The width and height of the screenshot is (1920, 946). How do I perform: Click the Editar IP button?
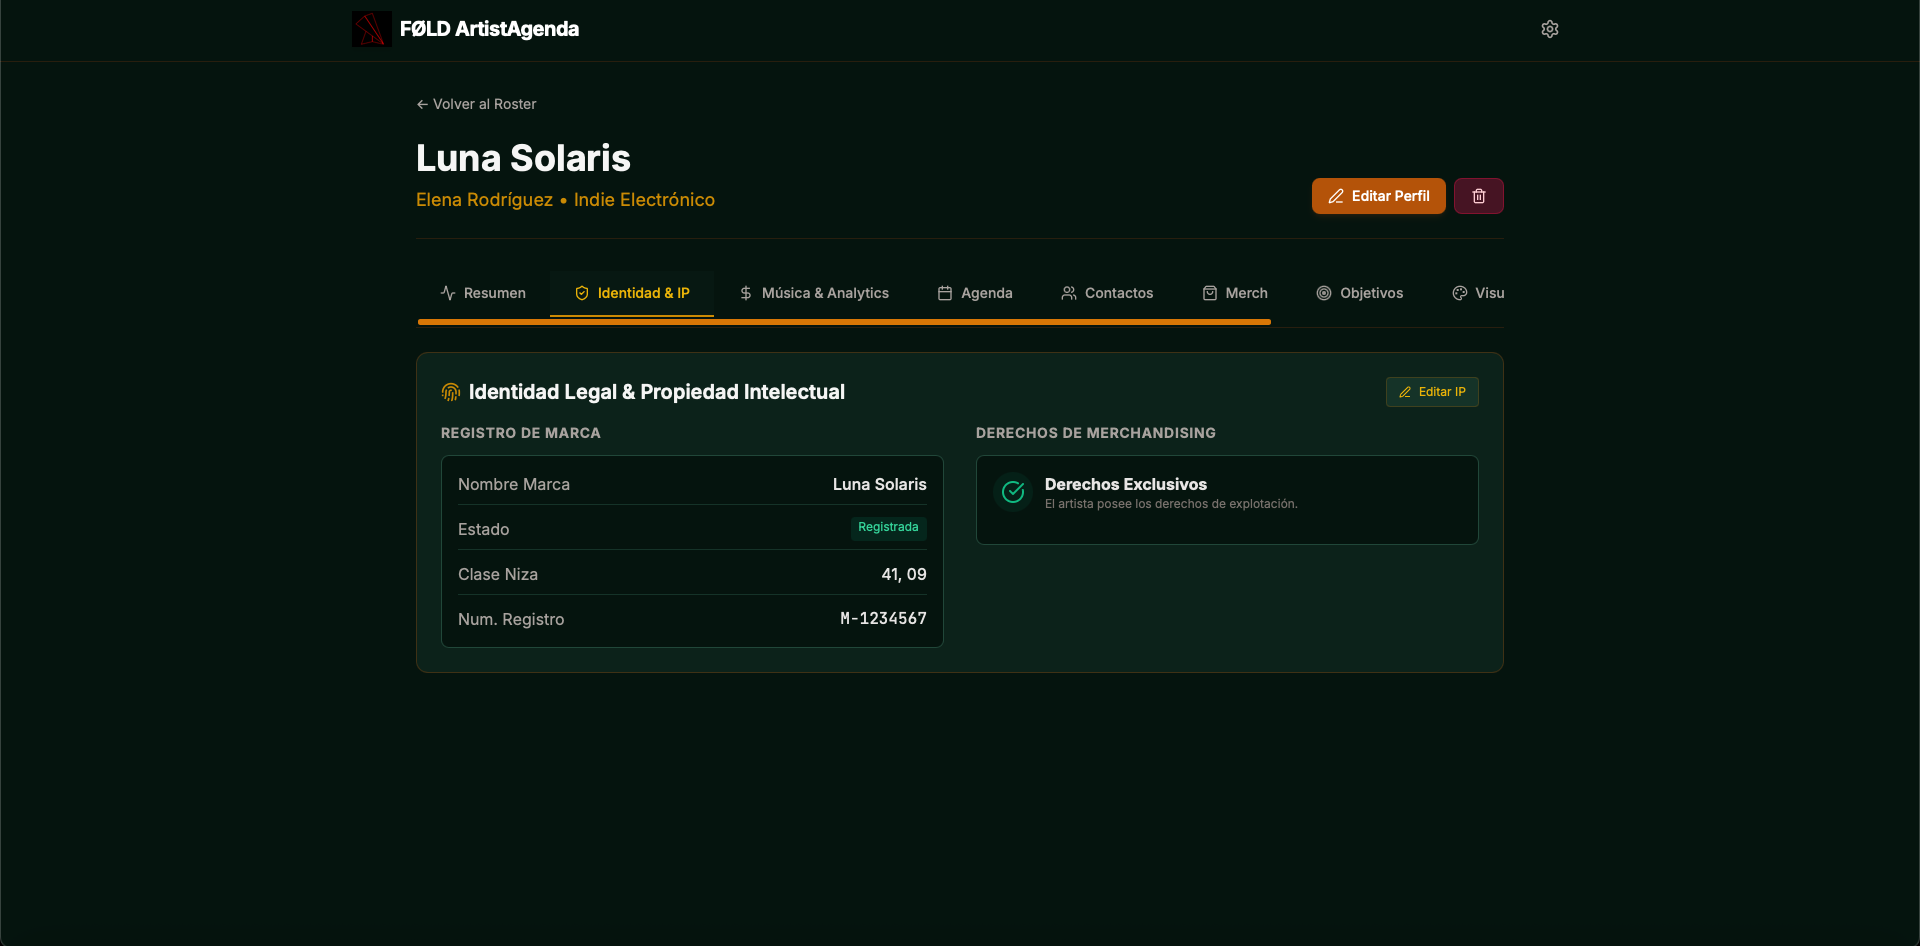[x=1432, y=392]
